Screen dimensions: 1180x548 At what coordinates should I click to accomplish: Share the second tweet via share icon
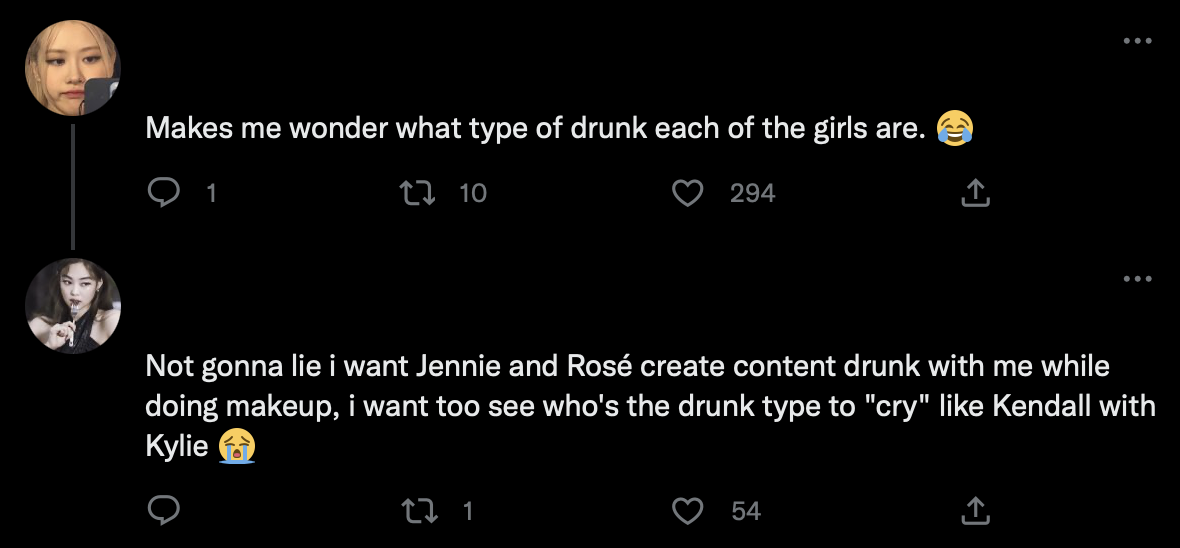click(x=974, y=511)
